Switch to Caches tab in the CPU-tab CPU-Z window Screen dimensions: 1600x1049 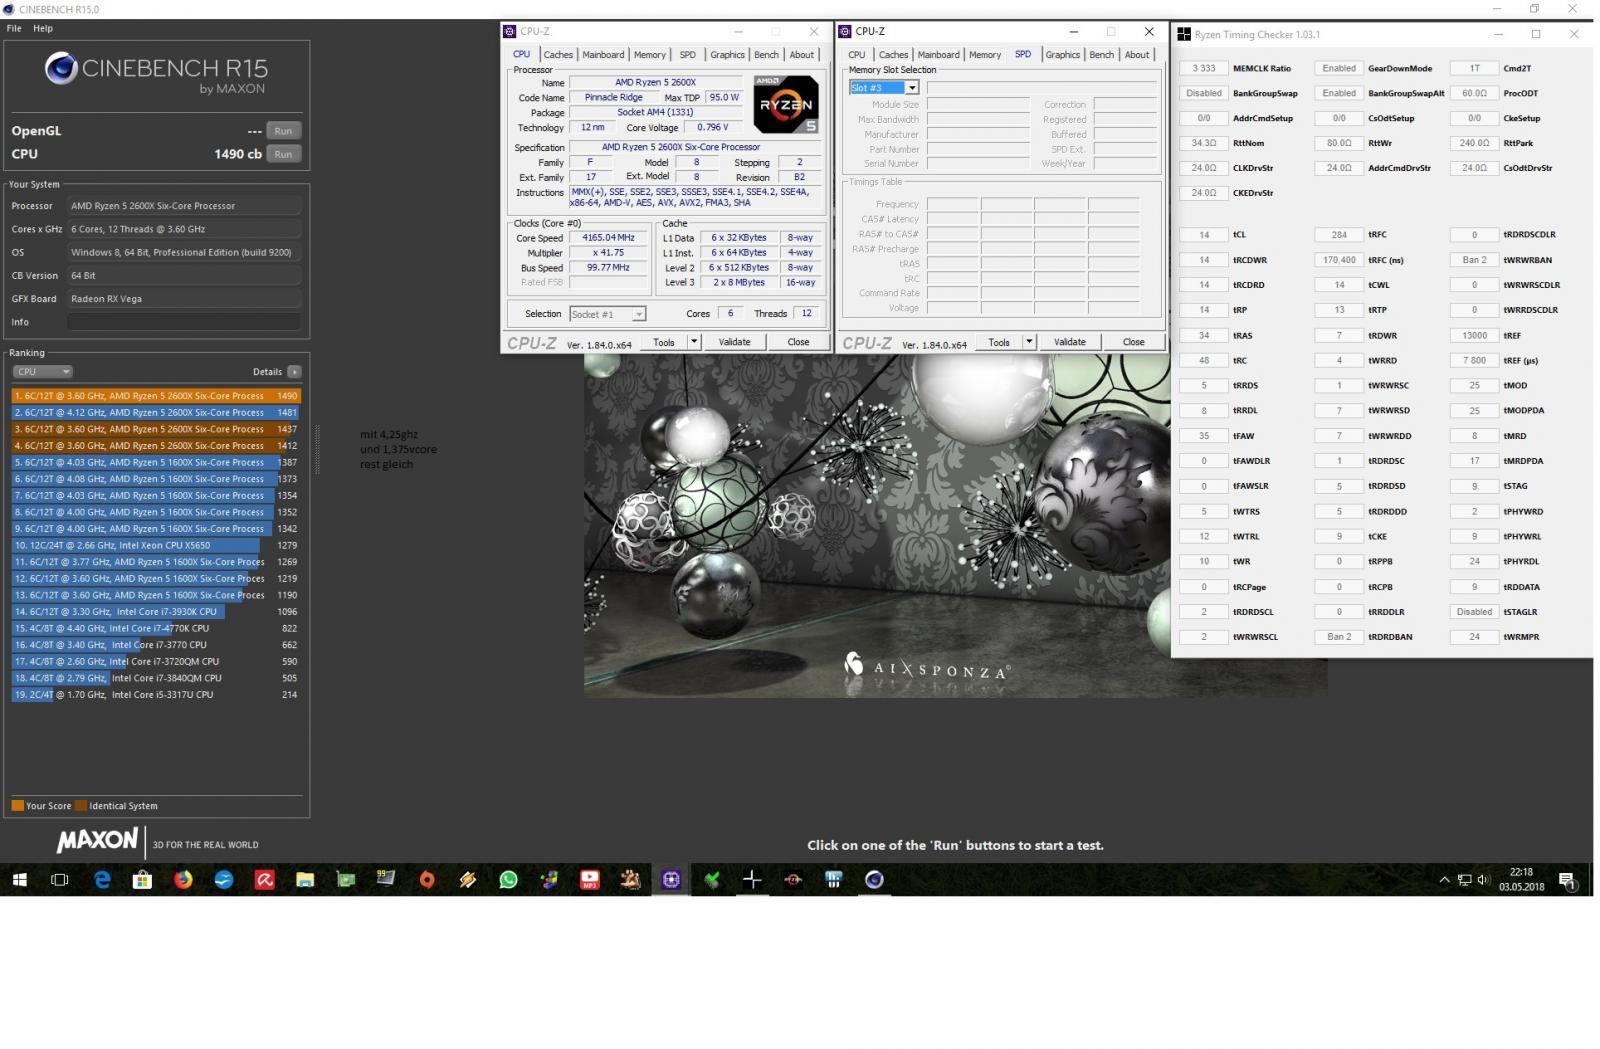(x=558, y=55)
